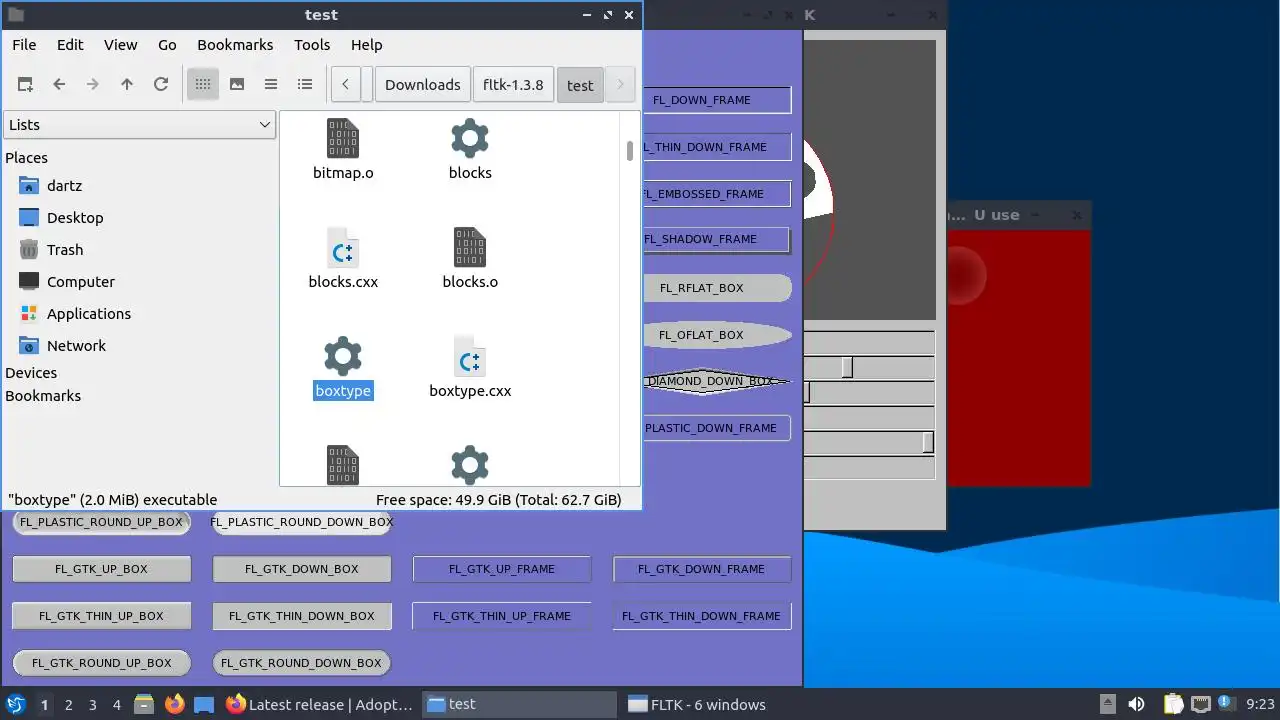Open the Tools menu
Screen dimensions: 1280x720
(x=312, y=45)
